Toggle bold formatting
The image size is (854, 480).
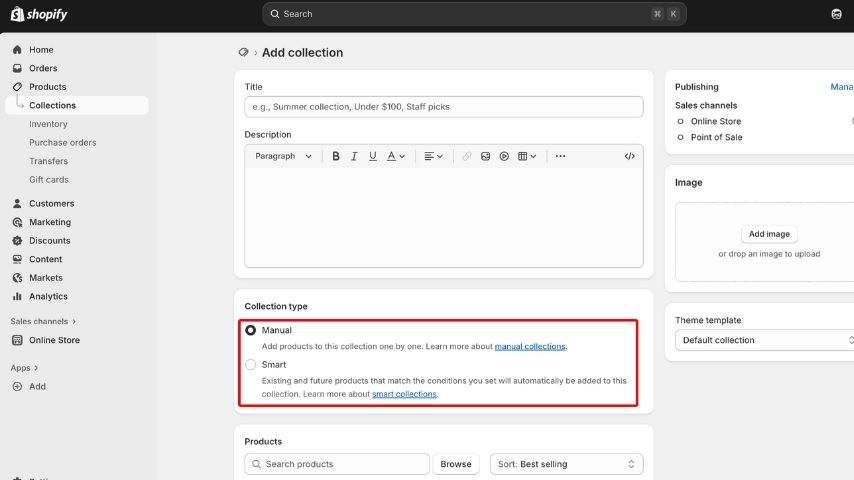click(x=336, y=156)
